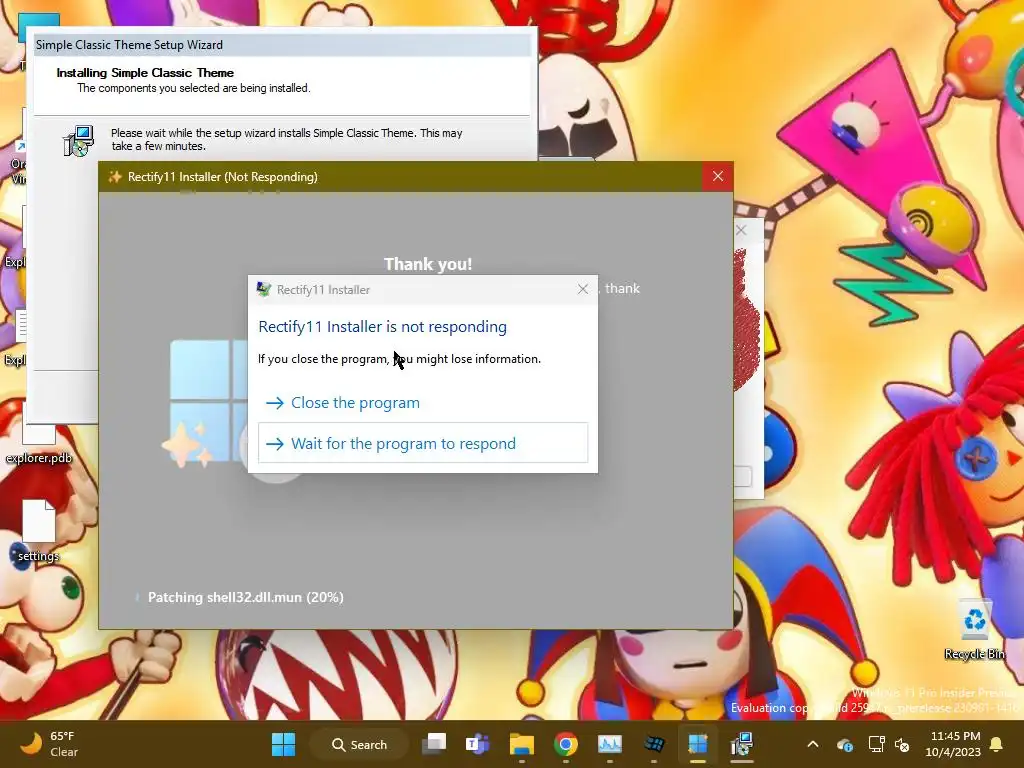Close the window behind Rectify11 installer

(741, 230)
